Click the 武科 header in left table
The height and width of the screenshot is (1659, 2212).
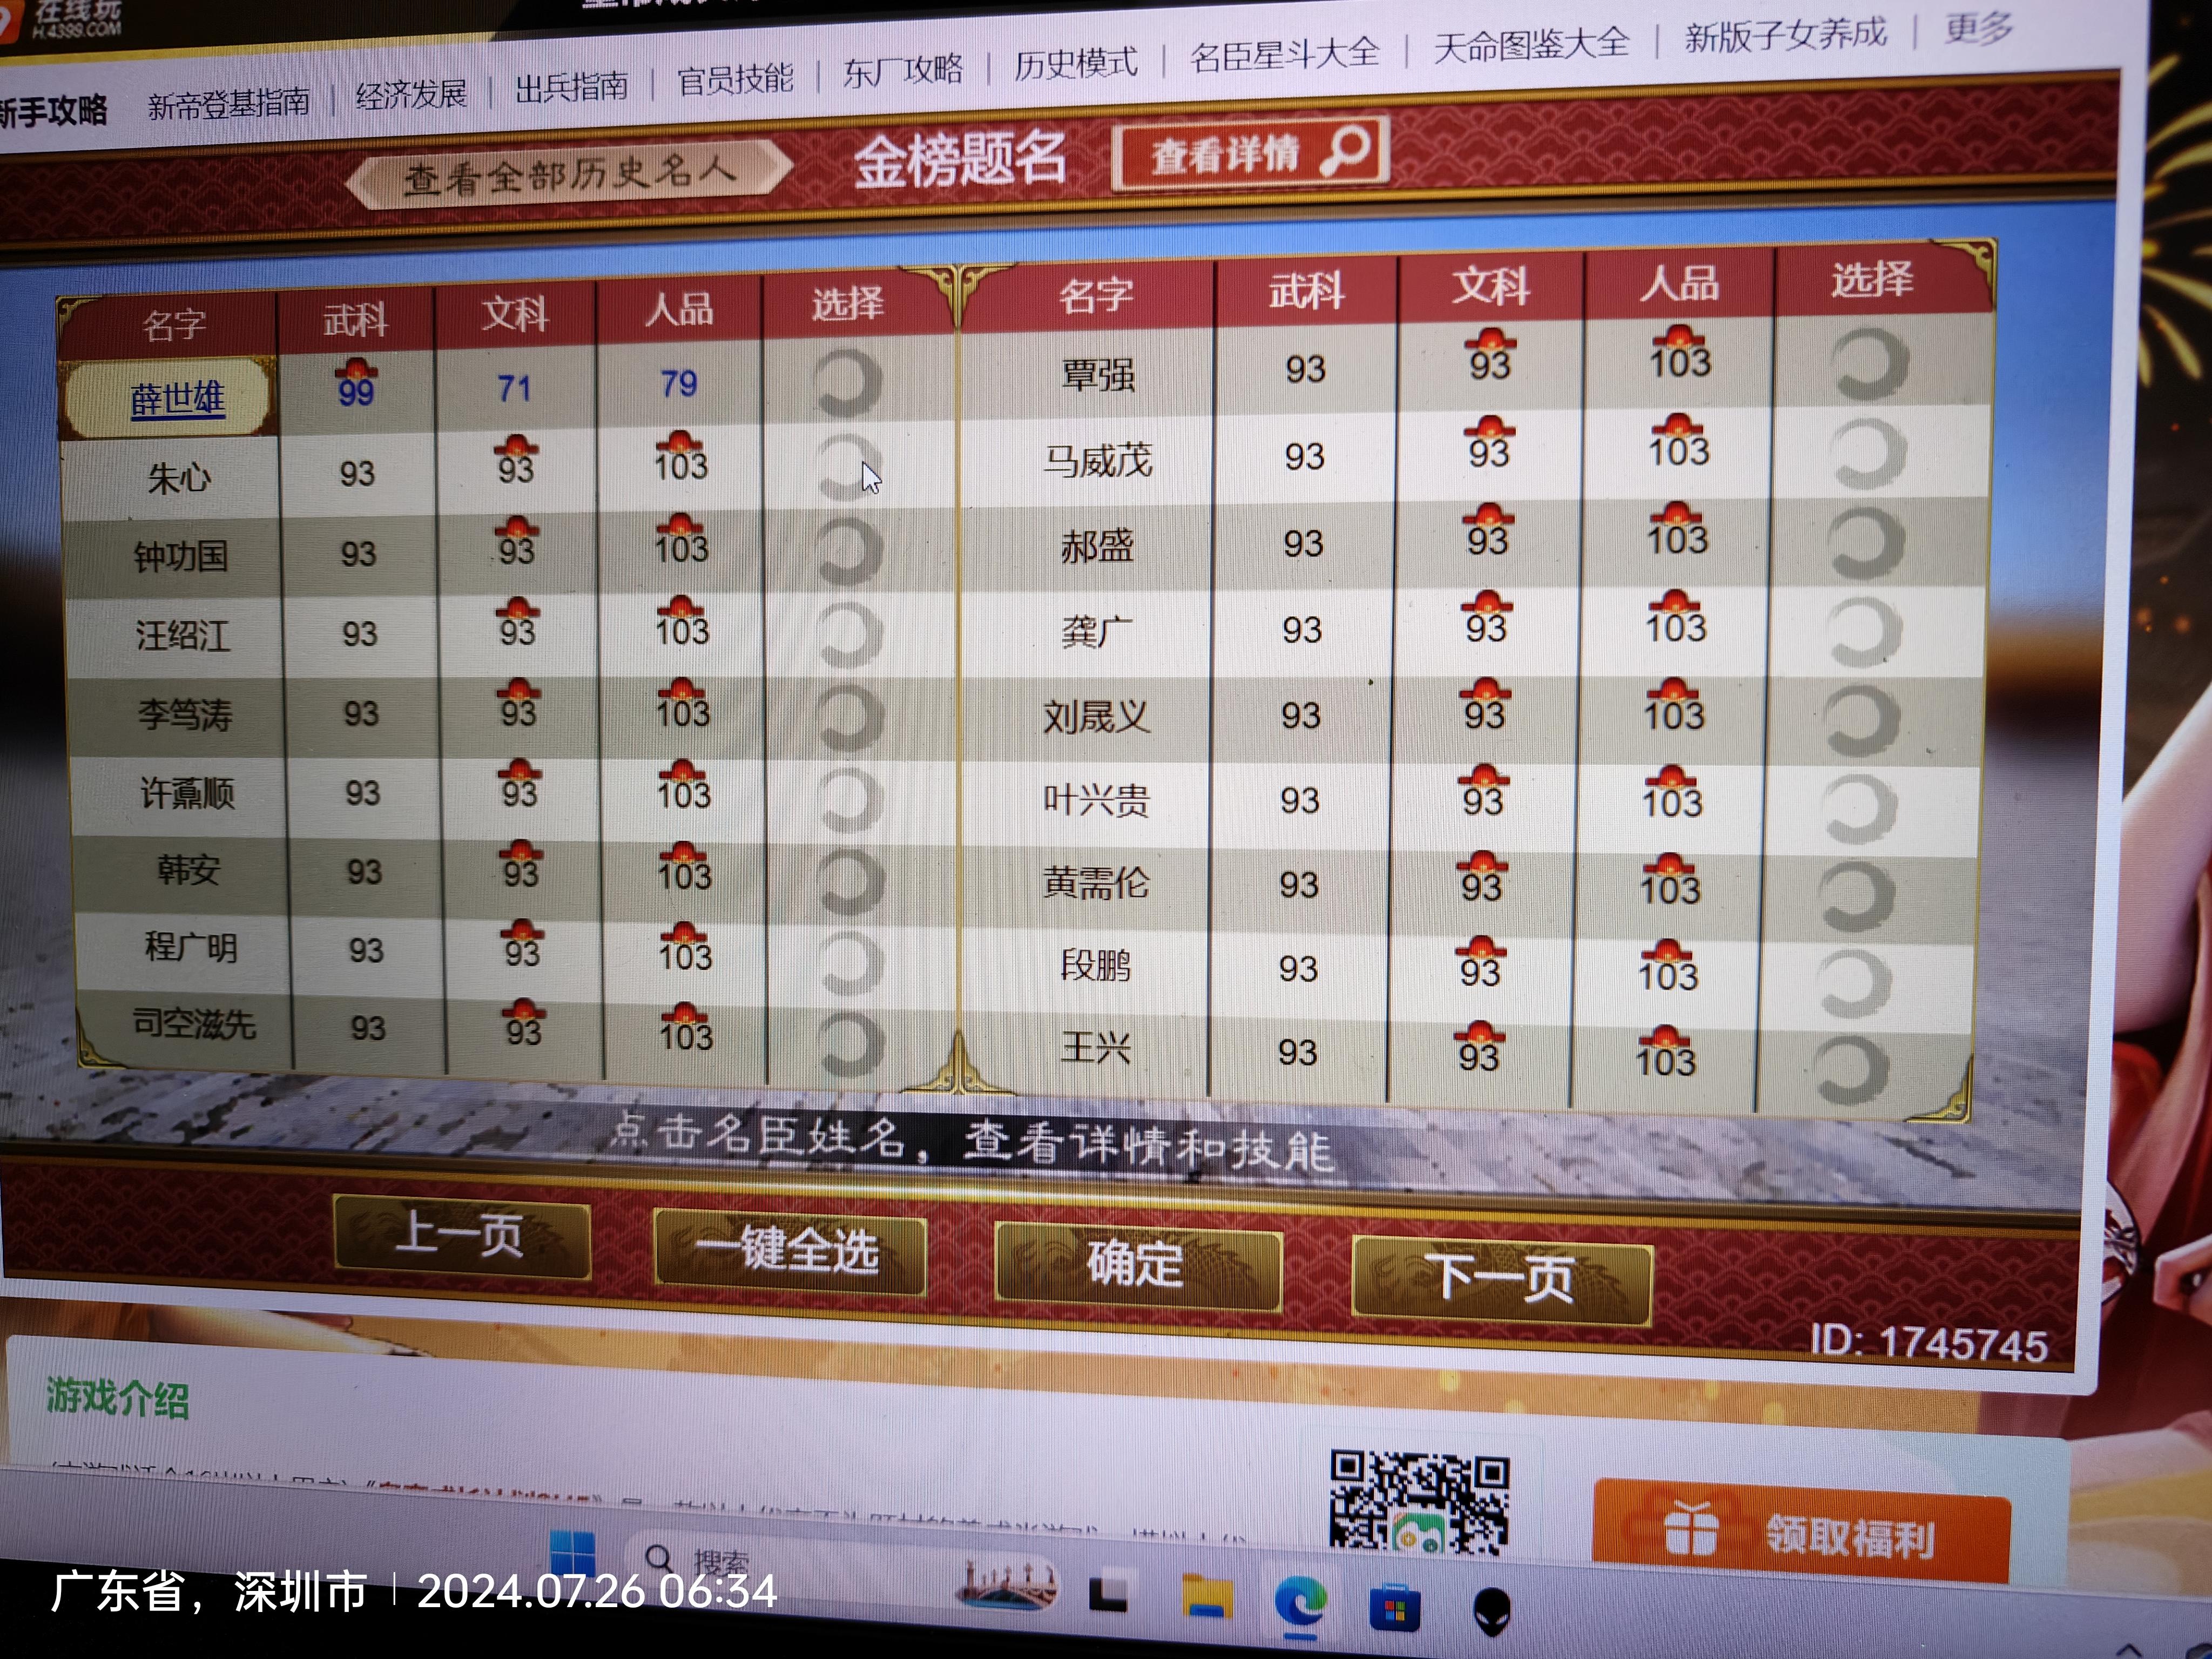tap(355, 320)
